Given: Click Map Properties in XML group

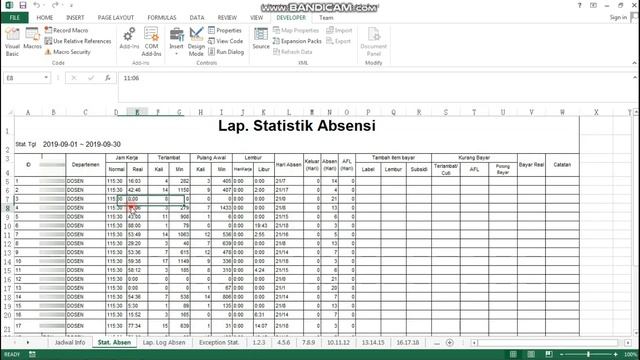Looking at the screenshot, I should point(296,30).
